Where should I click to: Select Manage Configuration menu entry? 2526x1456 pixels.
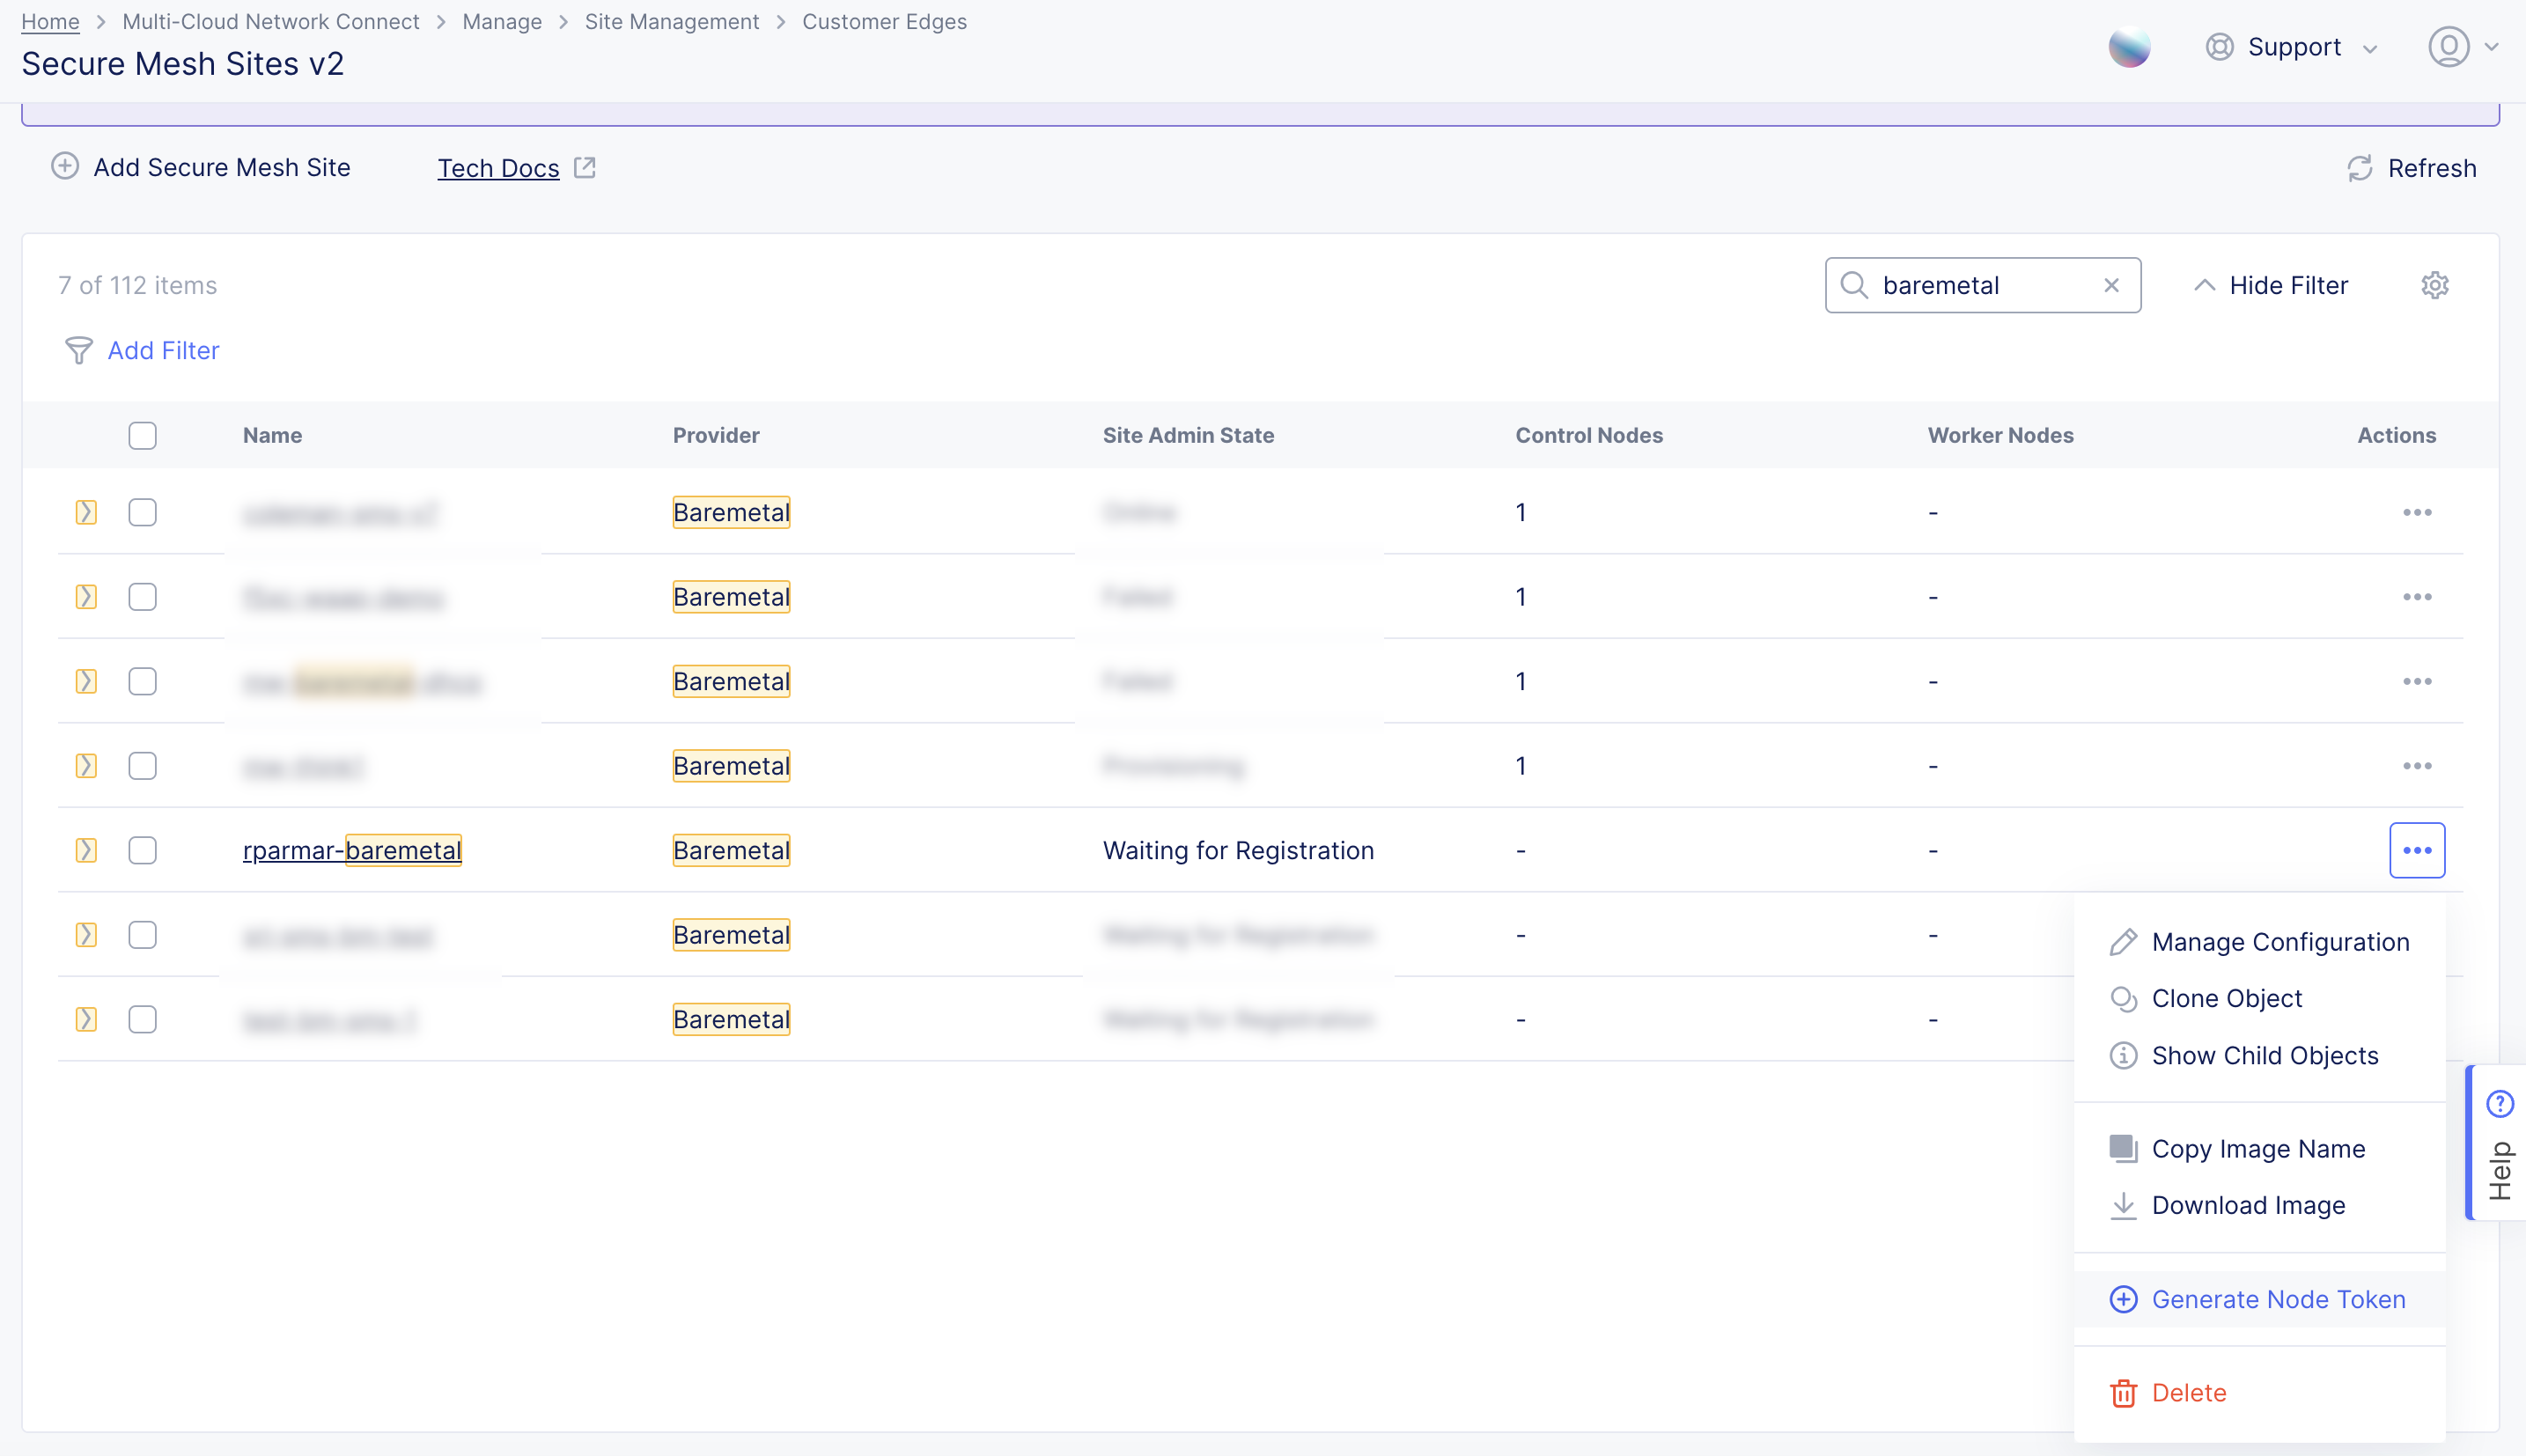tap(2279, 942)
